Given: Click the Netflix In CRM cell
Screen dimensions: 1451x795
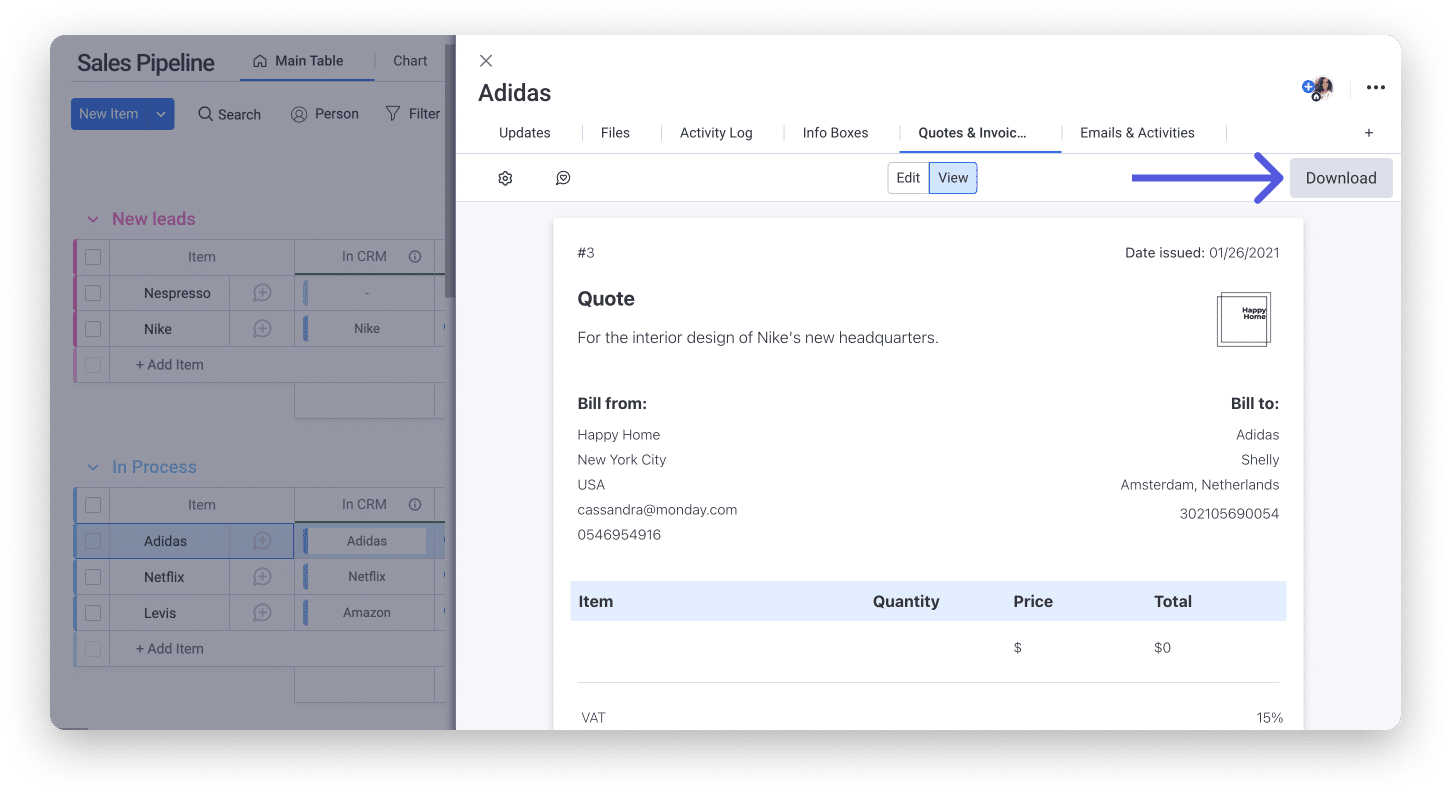Looking at the screenshot, I should 367,577.
